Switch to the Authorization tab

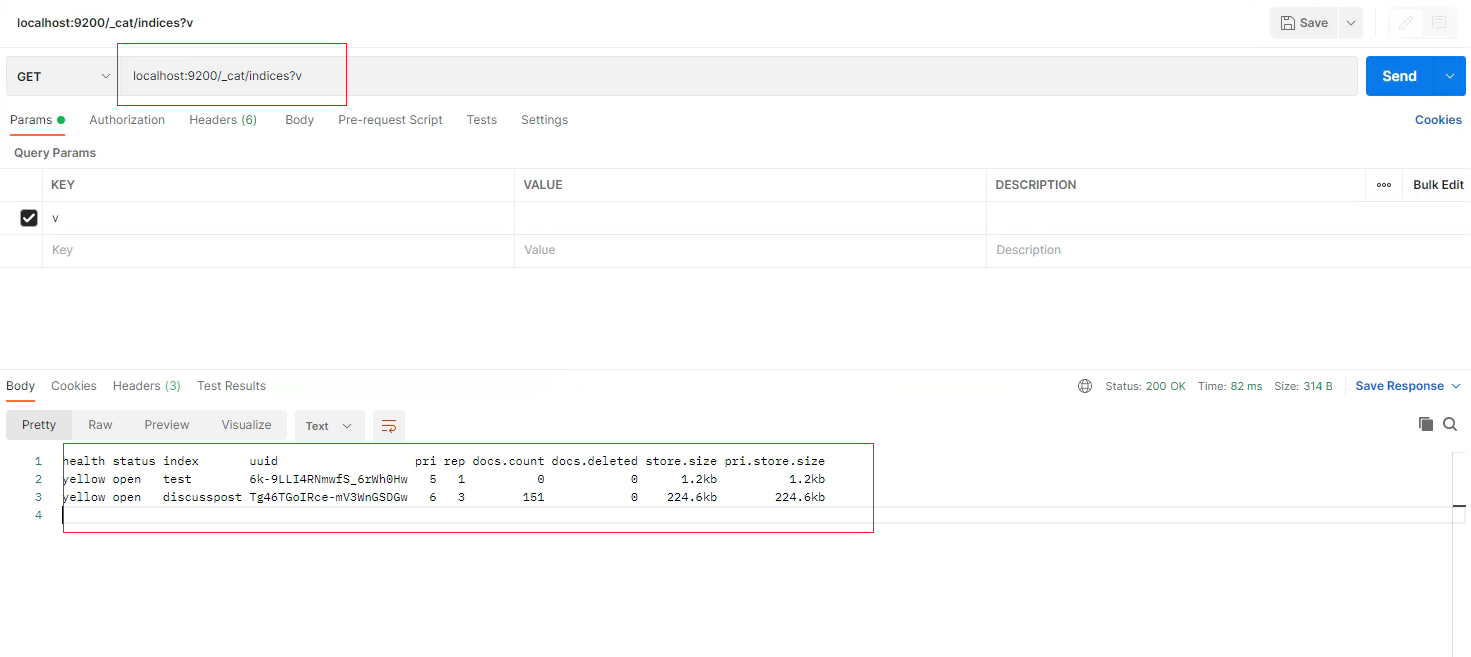coord(127,120)
